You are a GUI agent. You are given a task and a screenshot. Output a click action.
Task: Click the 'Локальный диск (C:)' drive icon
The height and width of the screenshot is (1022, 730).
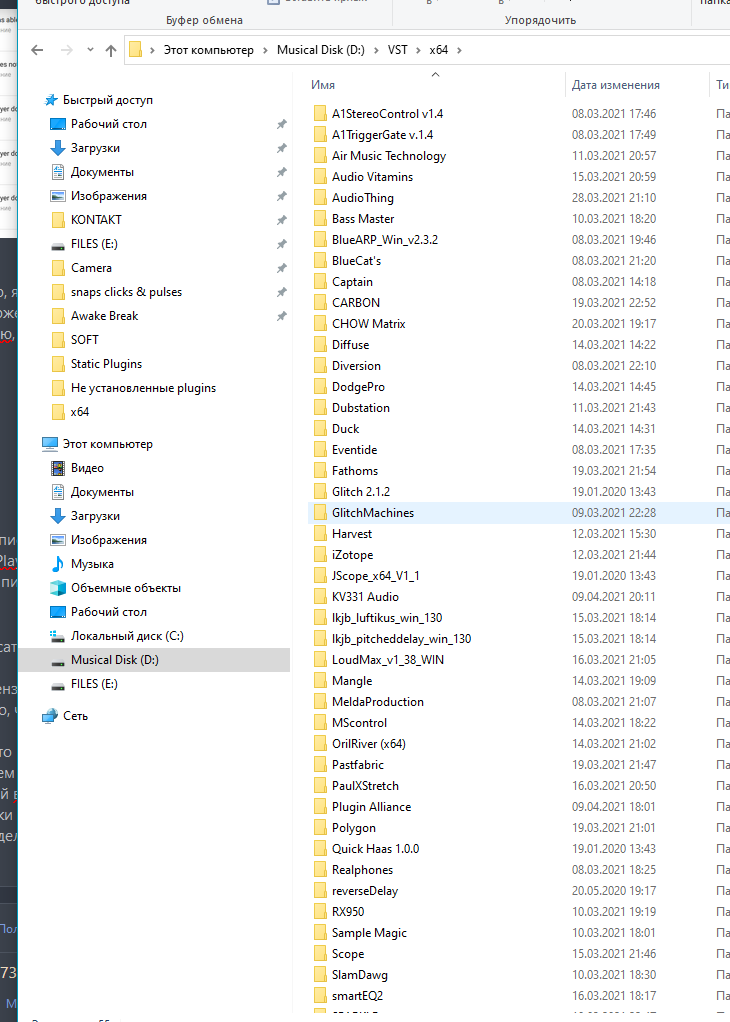tap(58, 636)
